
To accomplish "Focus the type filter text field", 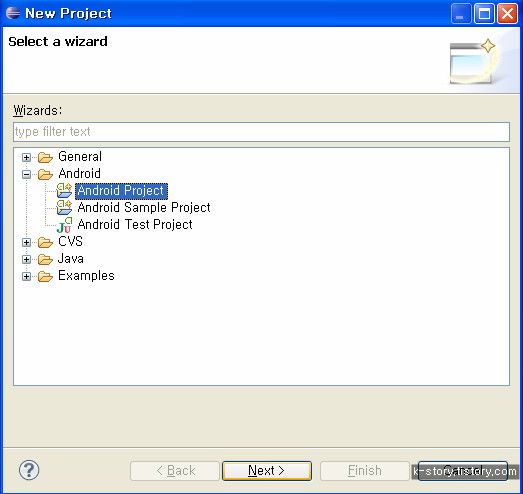I will coord(262,132).
